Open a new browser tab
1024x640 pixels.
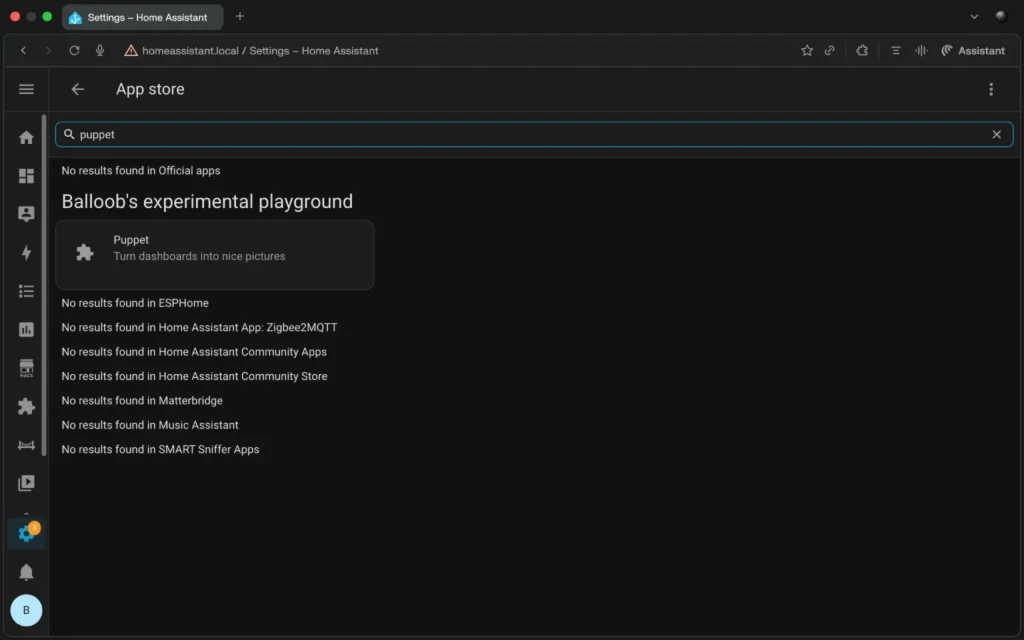(x=240, y=16)
